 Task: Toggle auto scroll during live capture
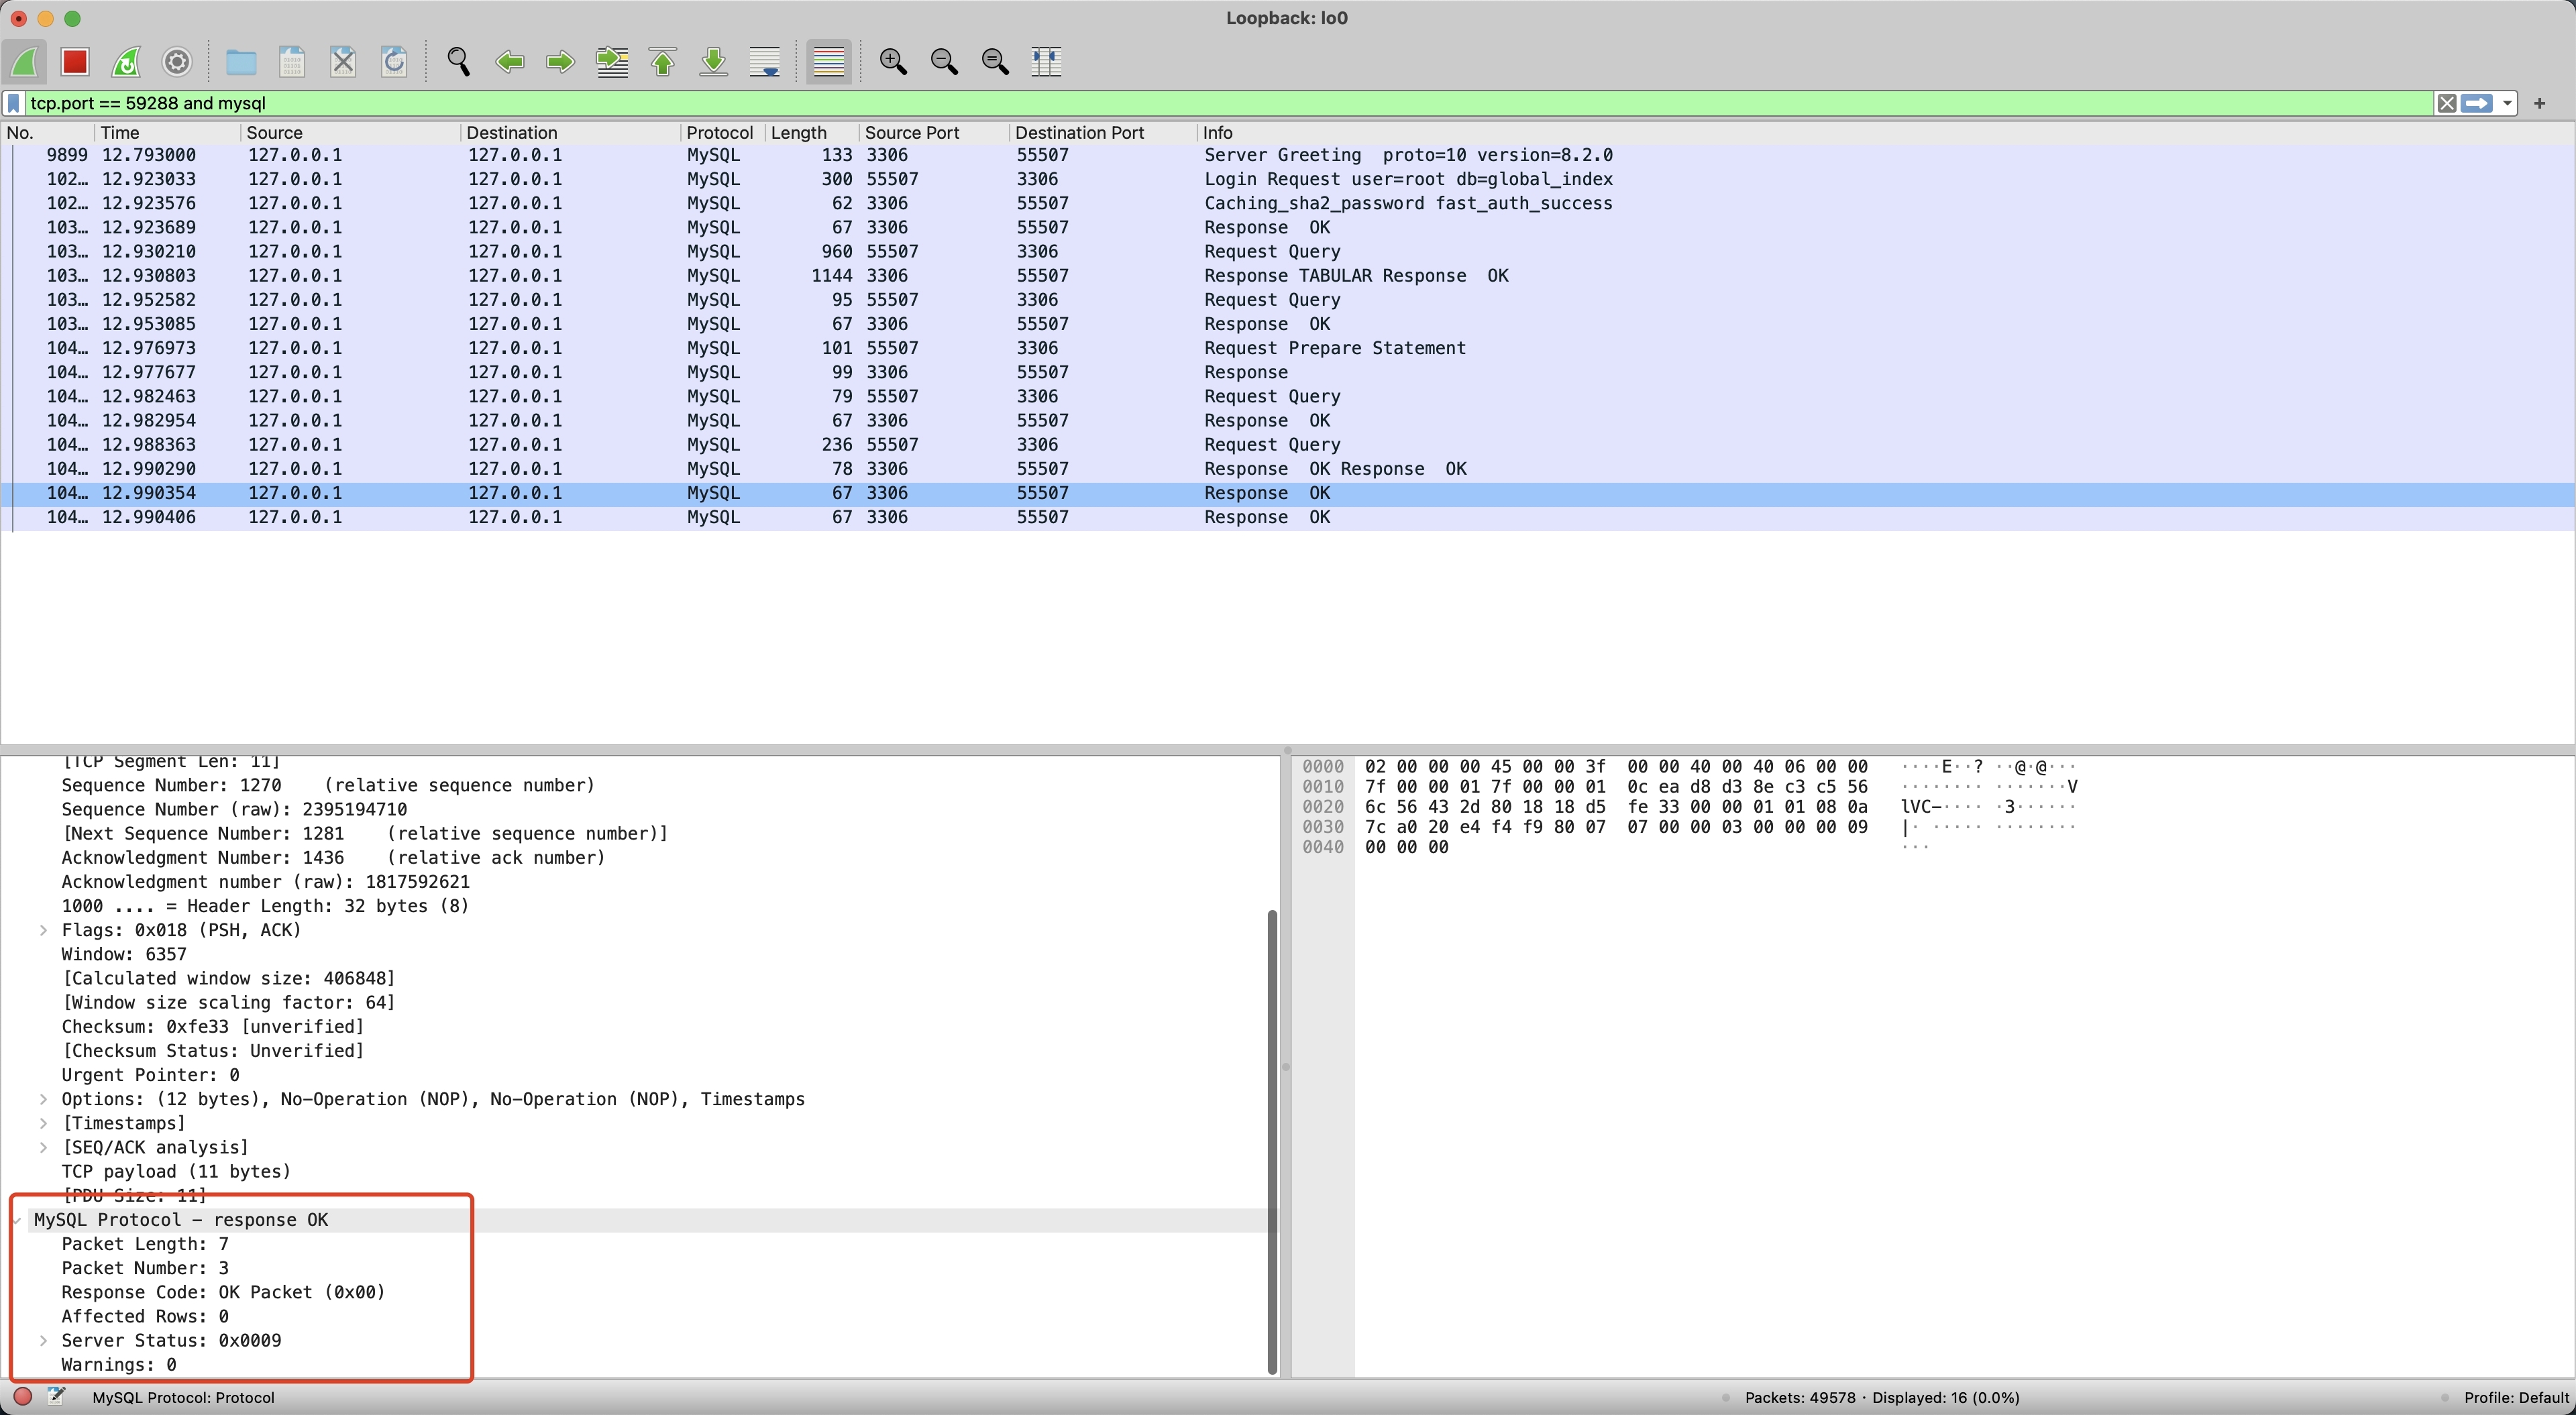(x=765, y=62)
